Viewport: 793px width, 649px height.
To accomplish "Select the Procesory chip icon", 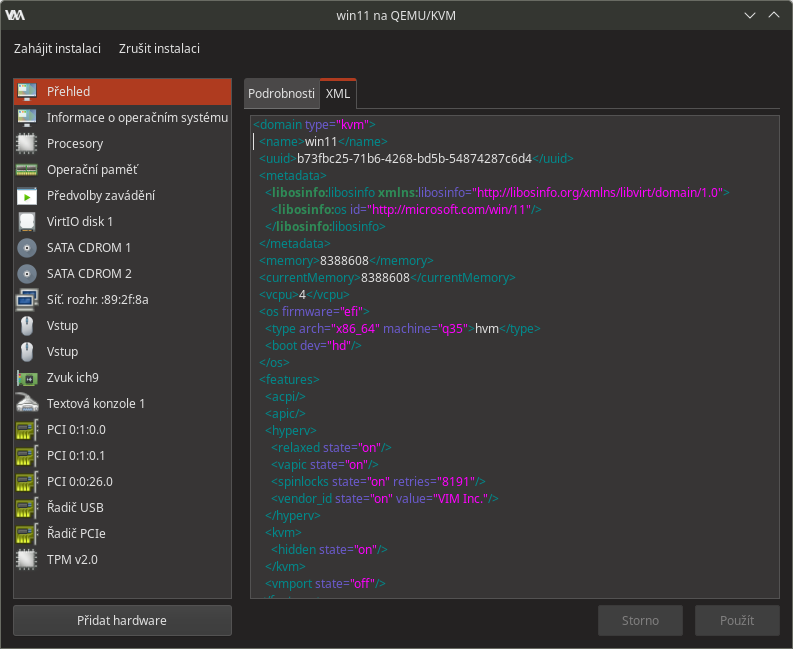I will [x=27, y=144].
